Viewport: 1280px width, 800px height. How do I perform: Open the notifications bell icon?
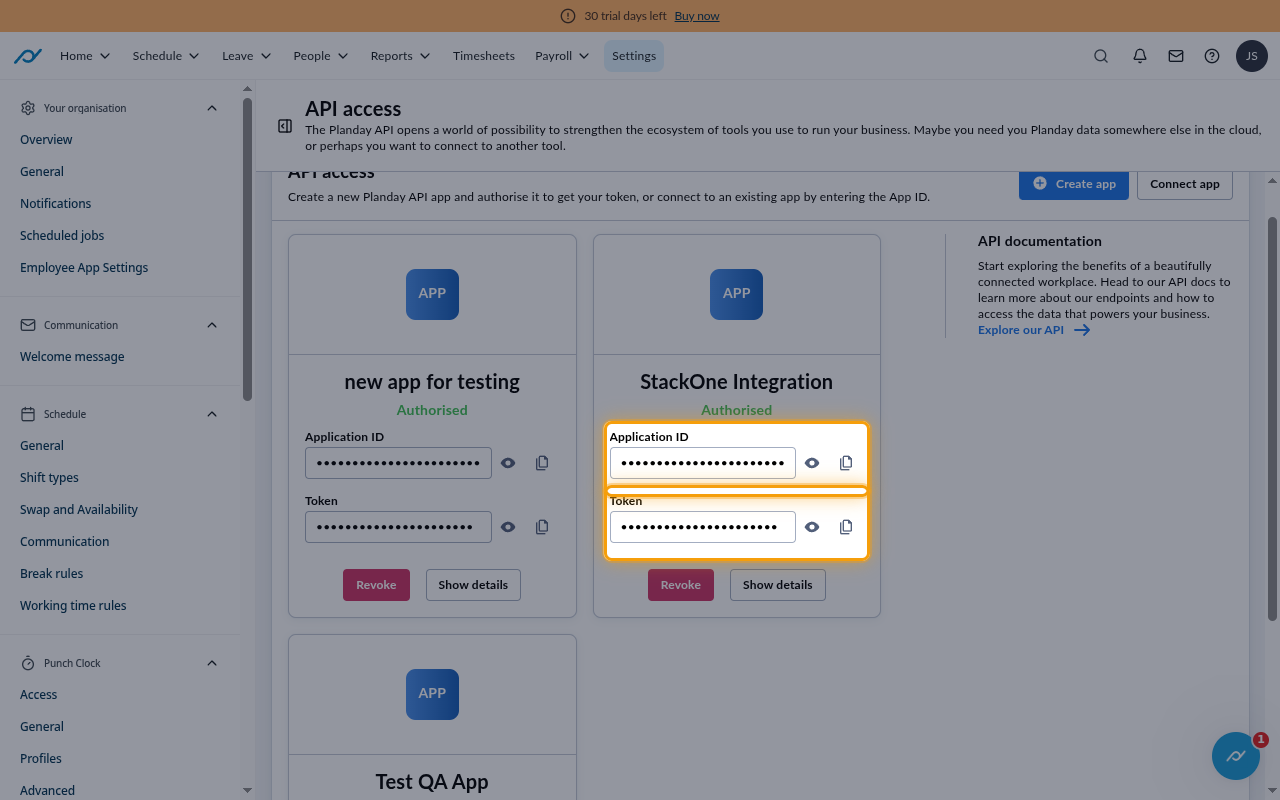coord(1139,56)
